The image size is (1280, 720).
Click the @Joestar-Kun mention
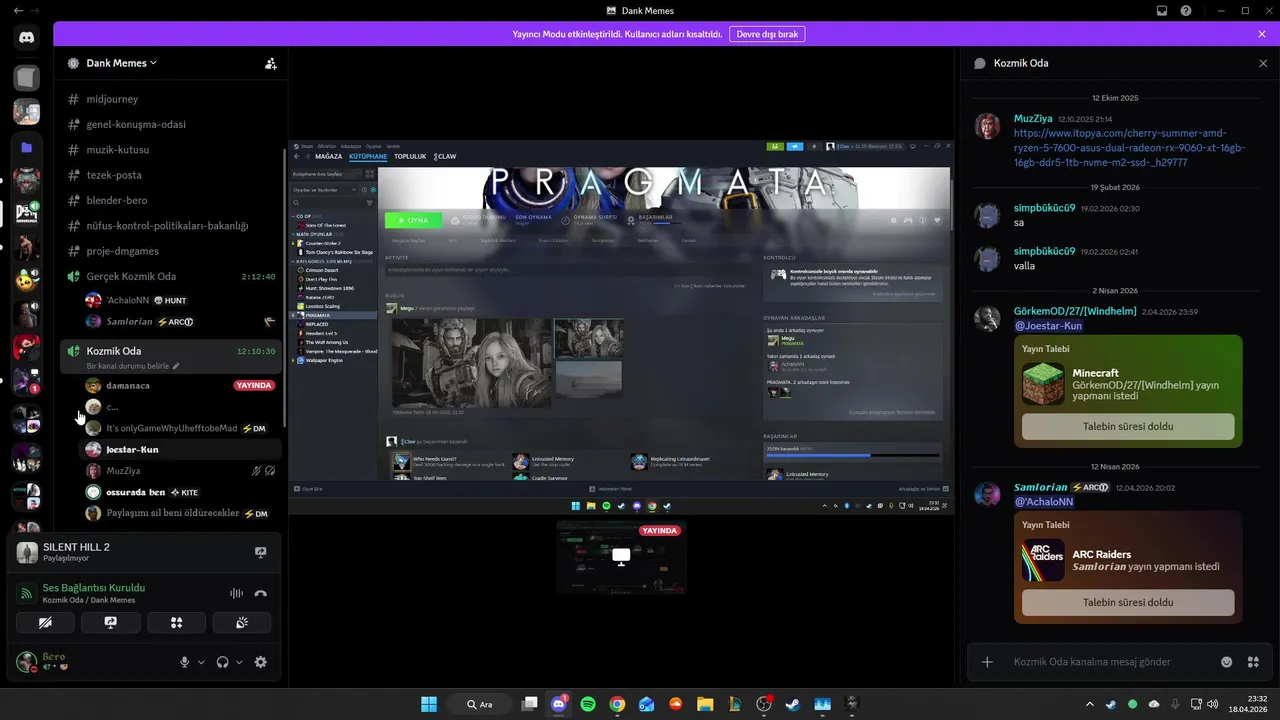1048,326
